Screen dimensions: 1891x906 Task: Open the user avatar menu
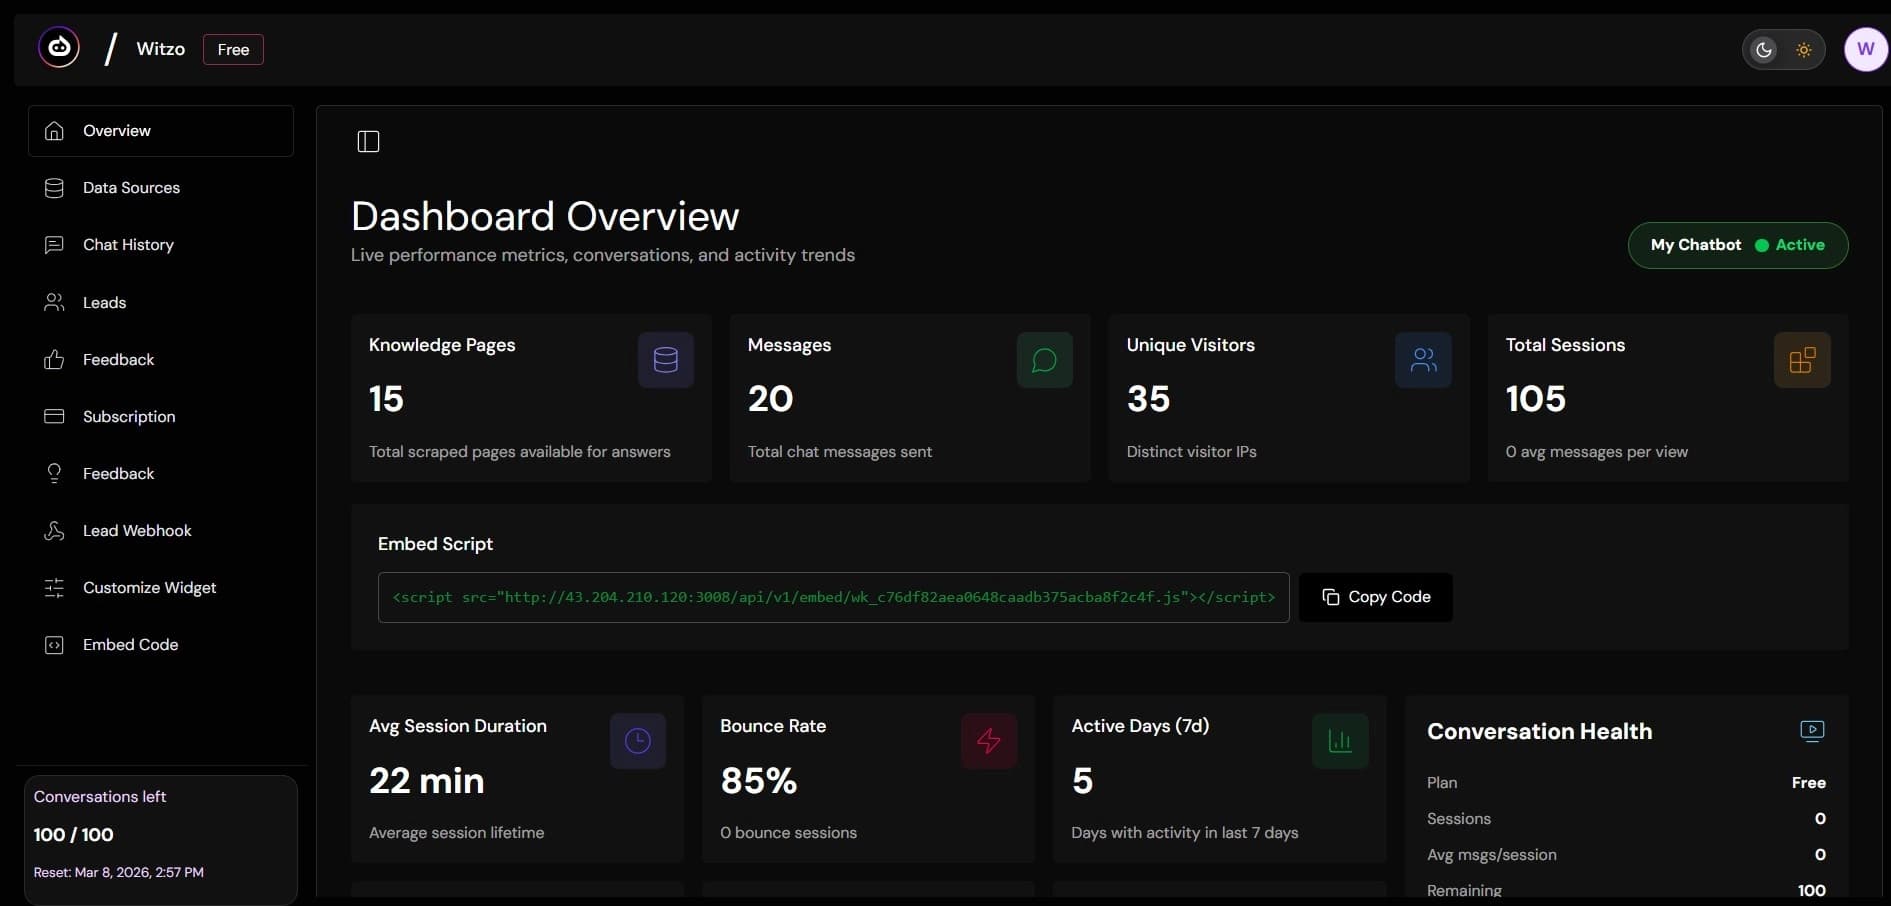tap(1864, 48)
